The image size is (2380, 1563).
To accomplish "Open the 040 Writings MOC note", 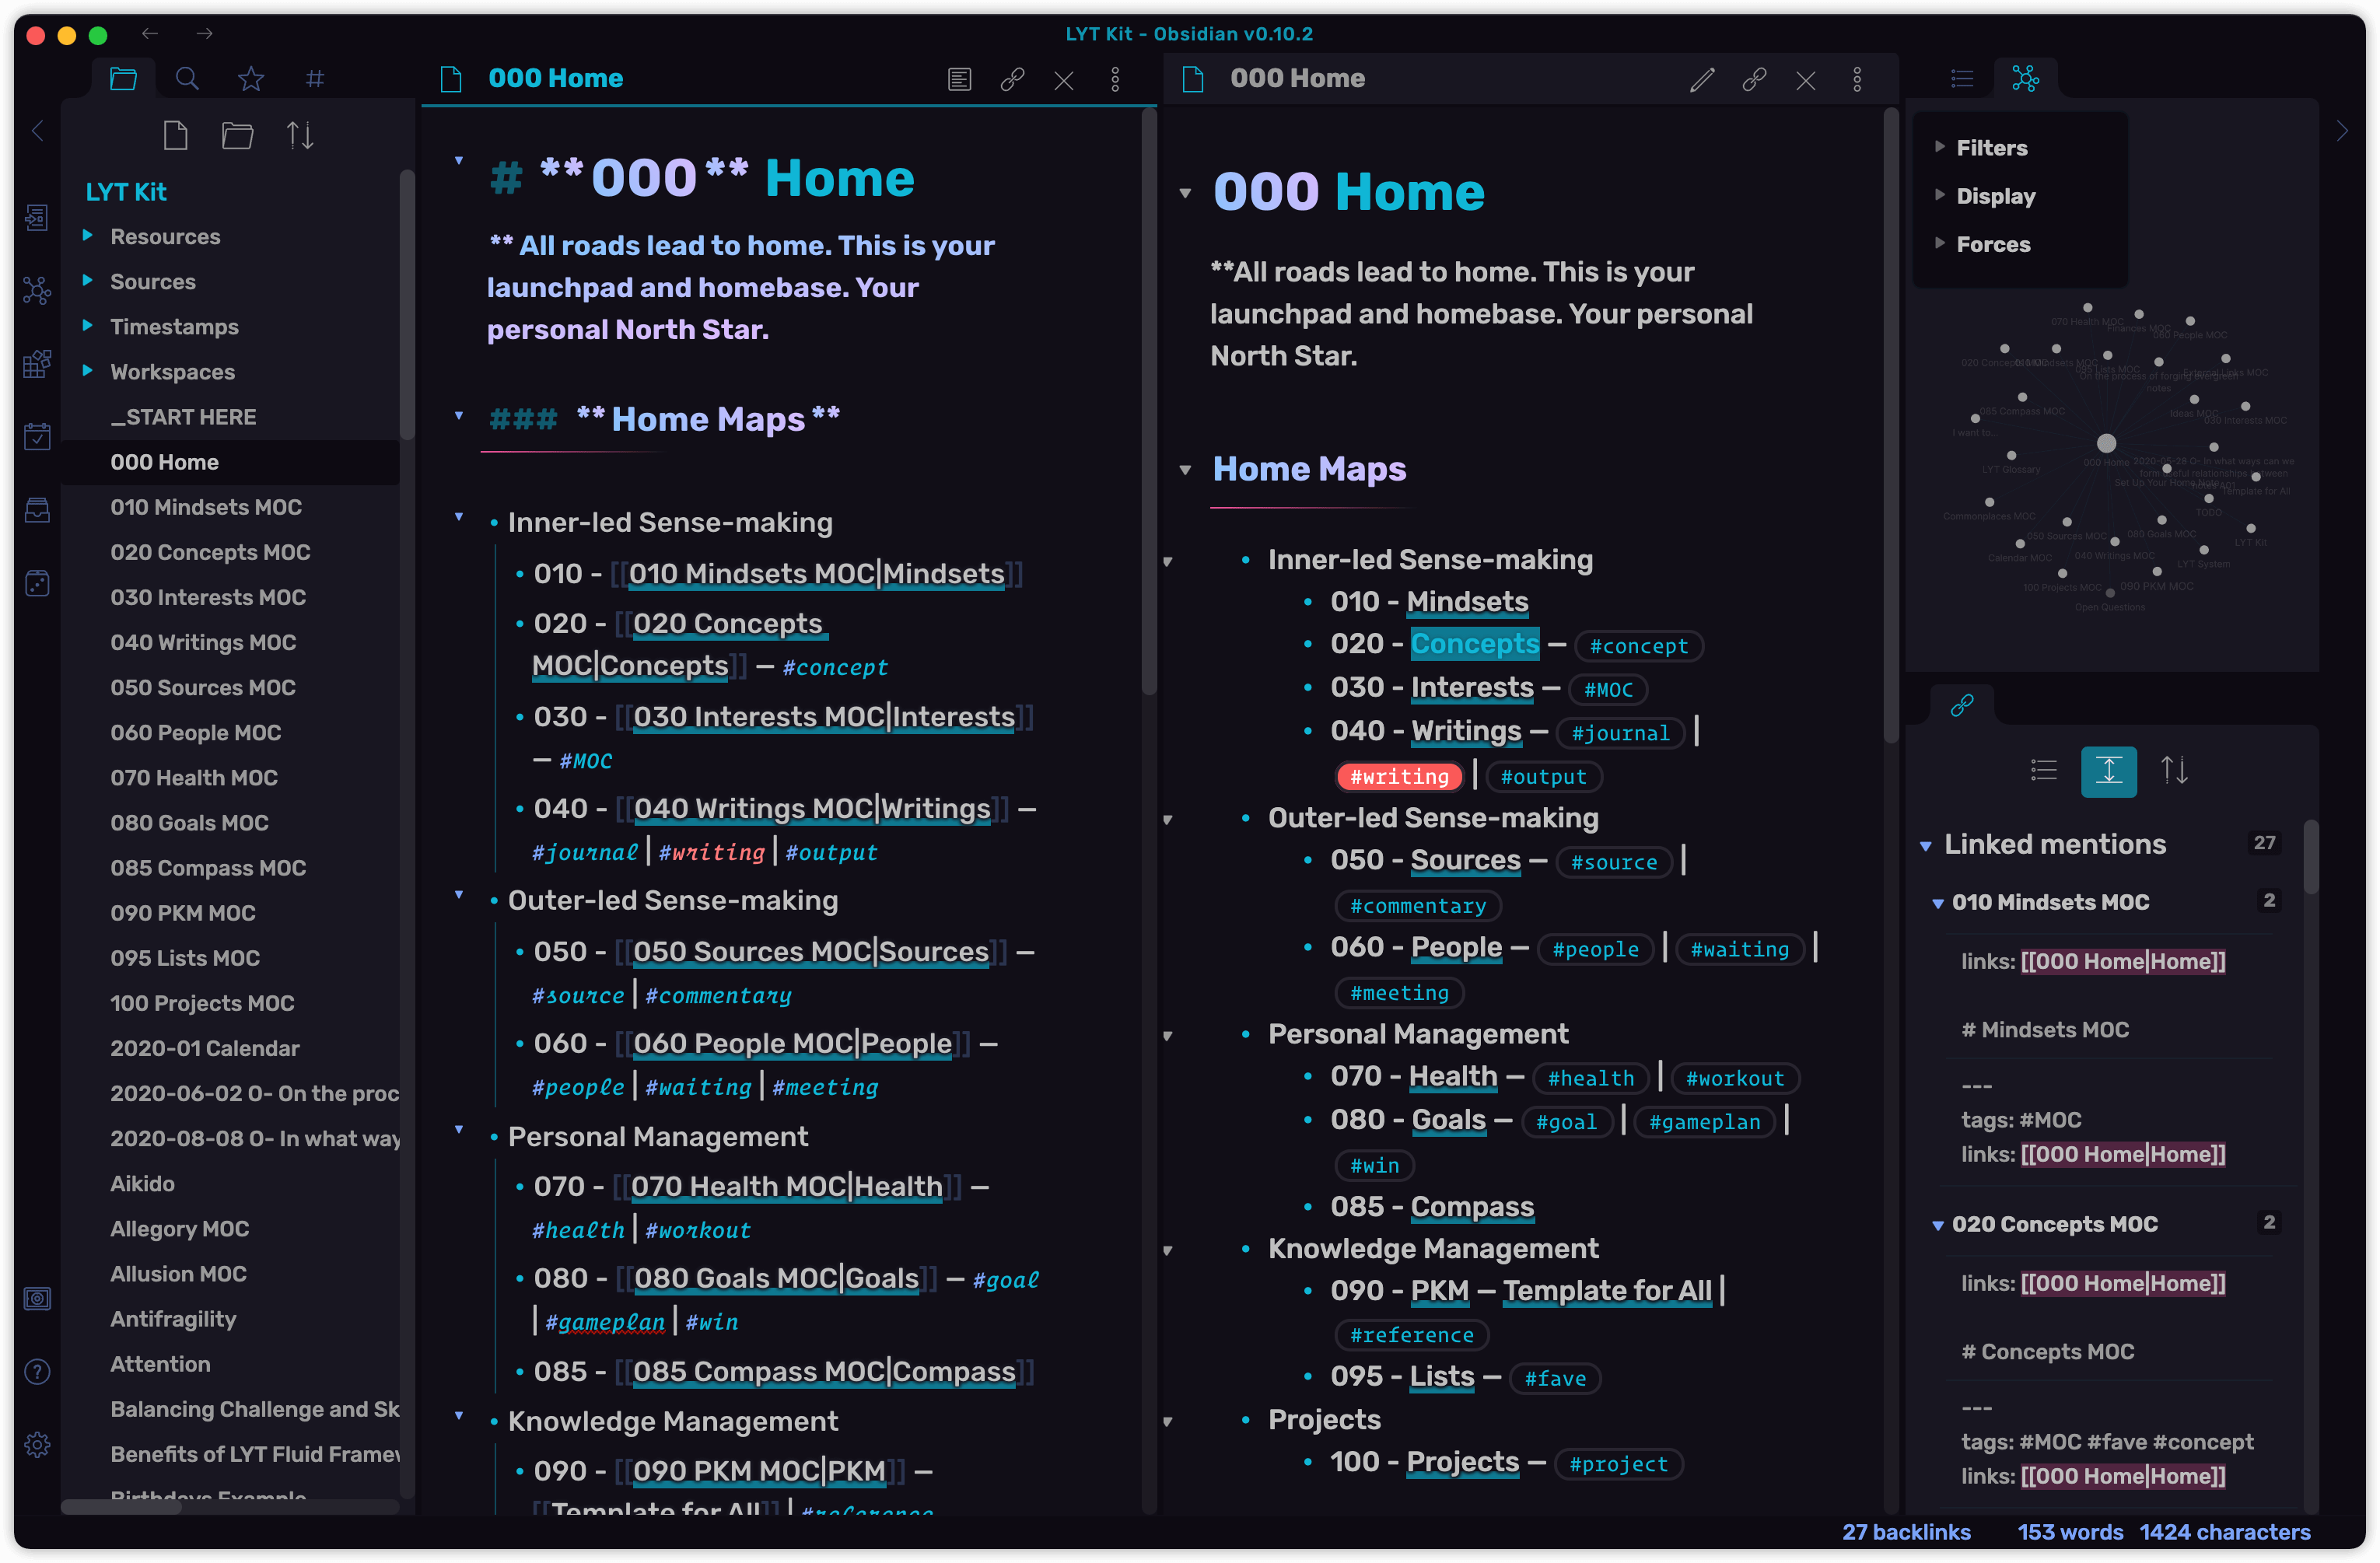I will (203, 642).
